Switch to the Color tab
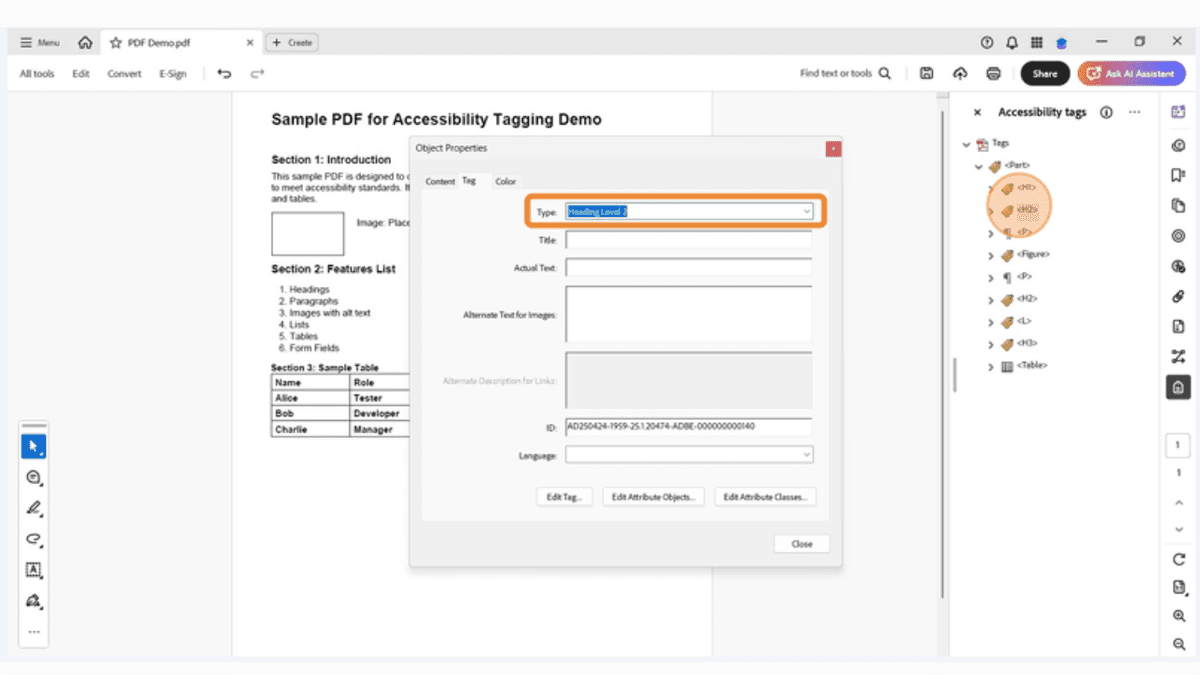The image size is (1200, 675). point(505,181)
